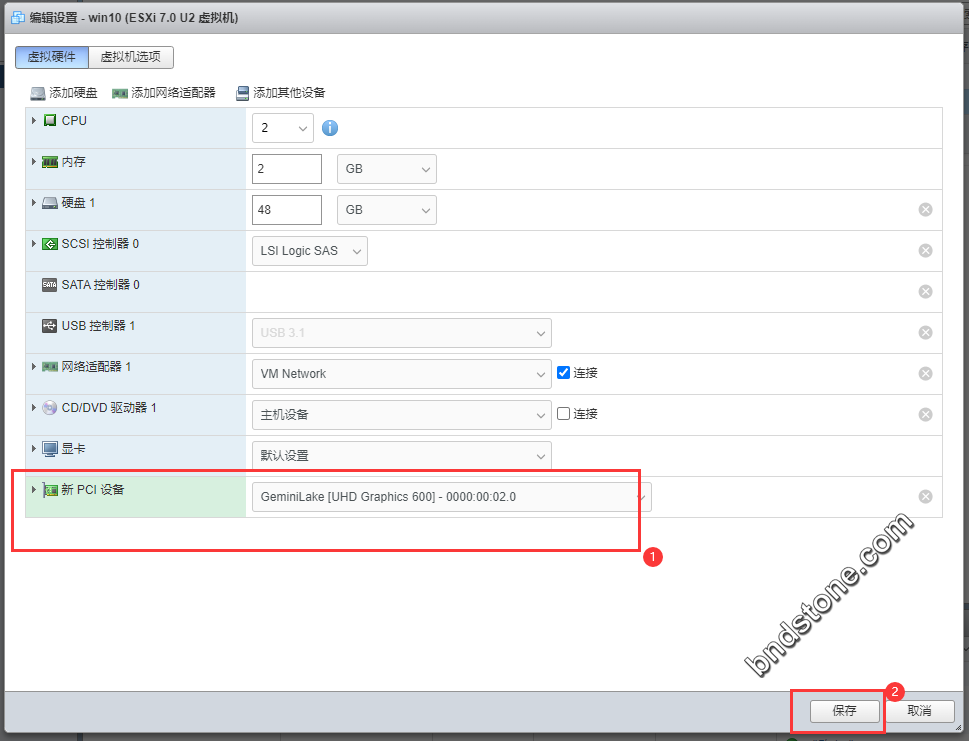Click the SCSI controller icon
Image resolution: width=969 pixels, height=741 pixels.
(x=50, y=244)
